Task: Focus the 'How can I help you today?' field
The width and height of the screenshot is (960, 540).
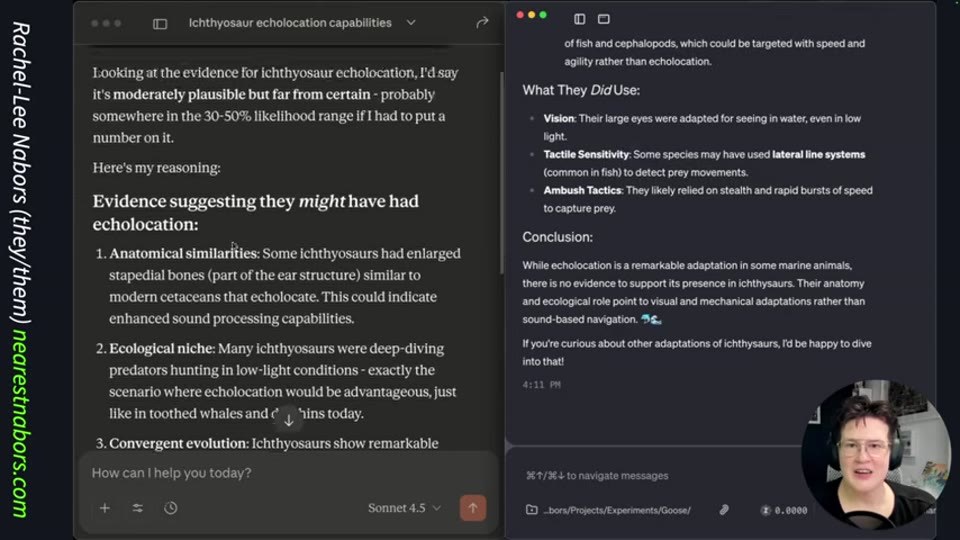Action: pyautogui.click(x=288, y=473)
